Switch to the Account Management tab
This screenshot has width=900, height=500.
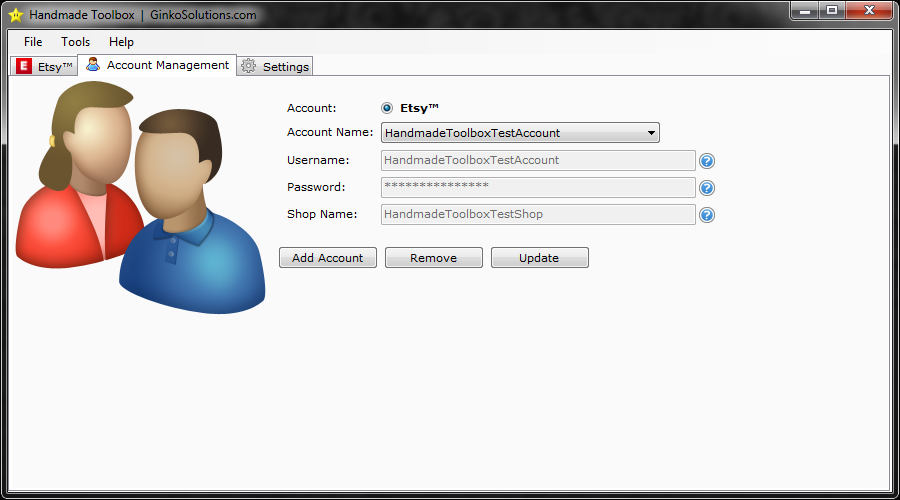tap(157, 65)
